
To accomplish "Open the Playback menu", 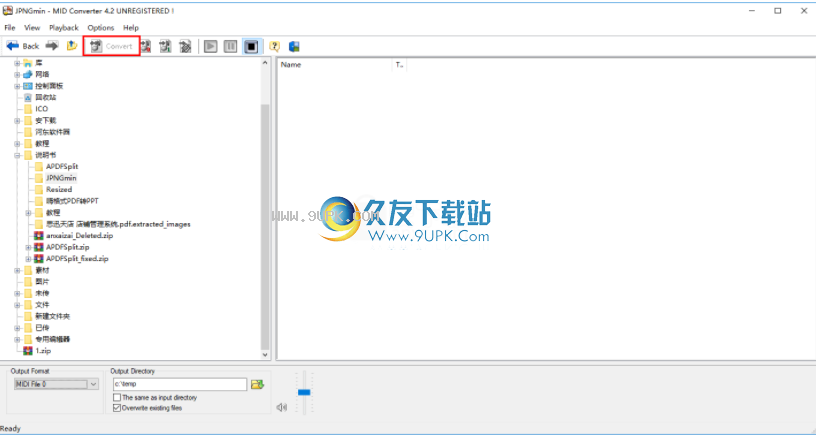I will coord(63,28).
